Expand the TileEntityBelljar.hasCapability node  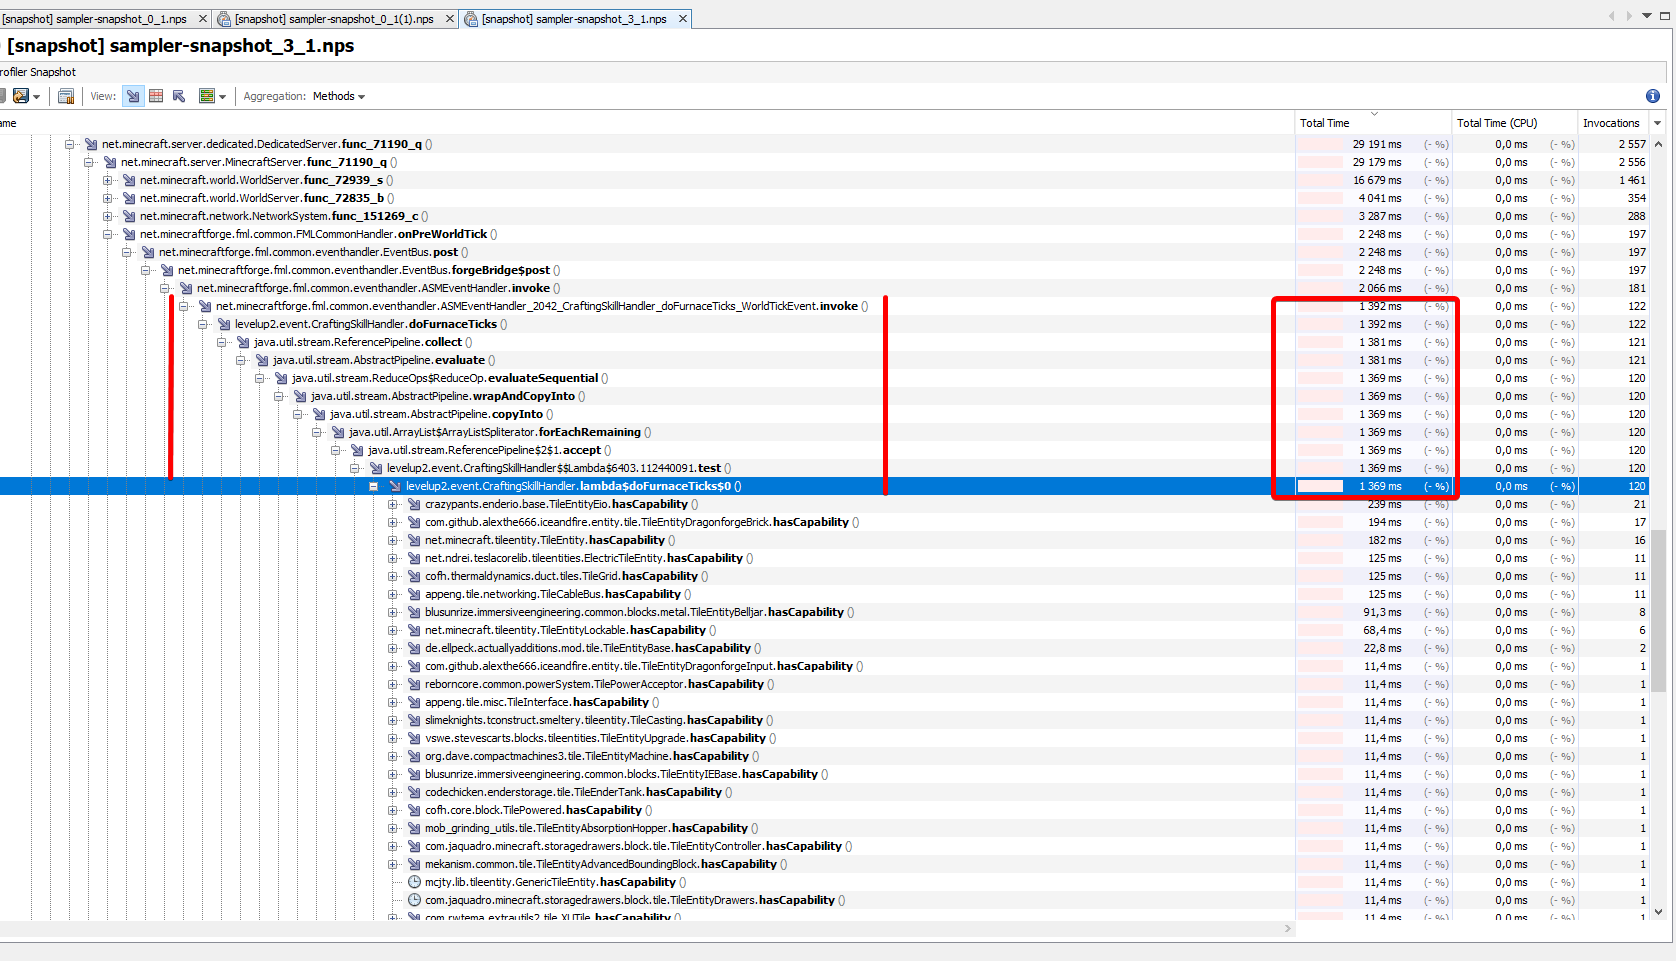(x=393, y=612)
